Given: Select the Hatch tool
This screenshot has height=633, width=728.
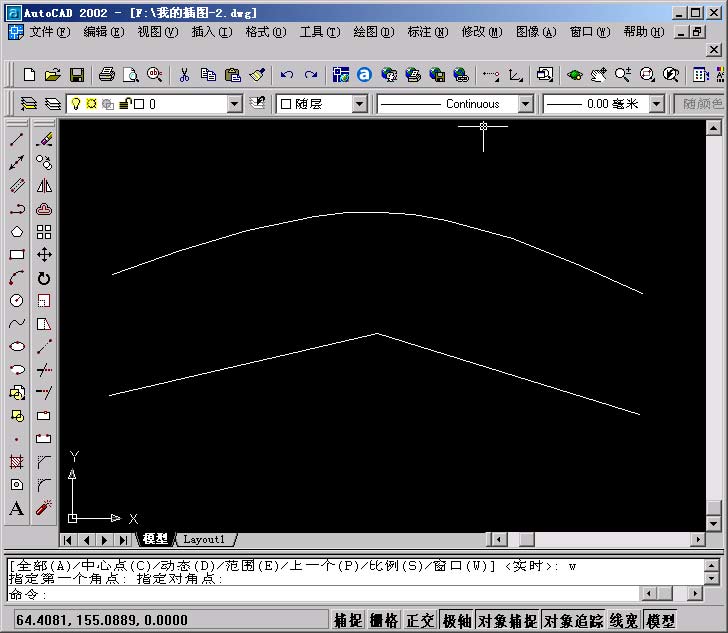Looking at the screenshot, I should tap(17, 462).
